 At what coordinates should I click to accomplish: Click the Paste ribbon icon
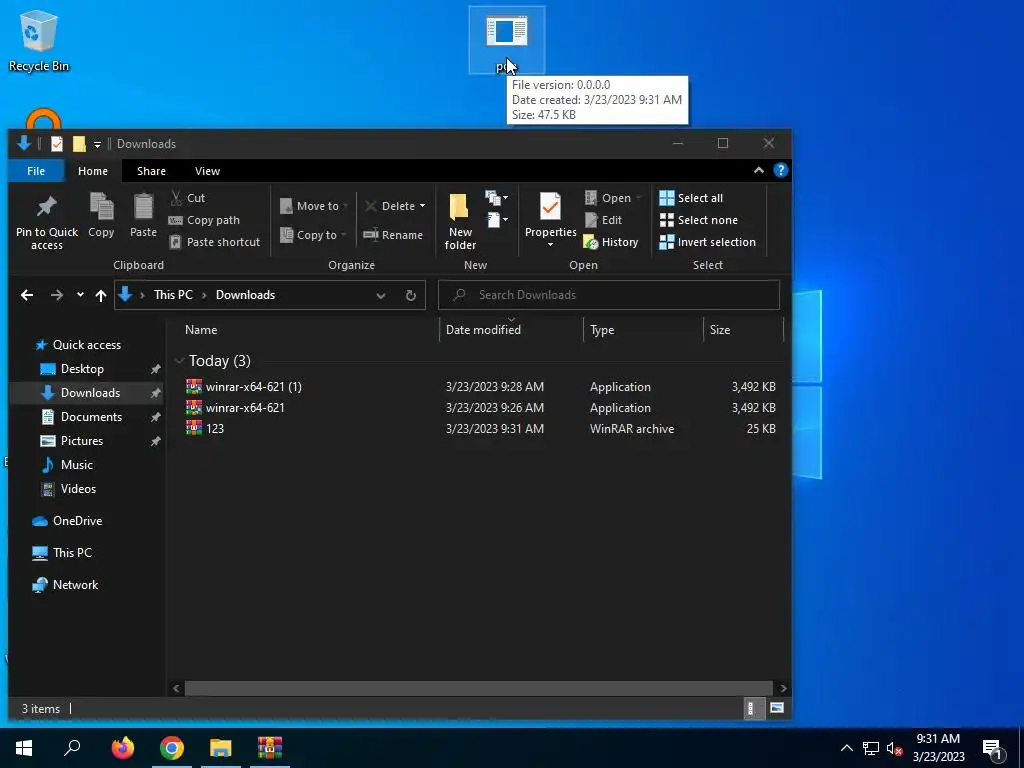[143, 216]
